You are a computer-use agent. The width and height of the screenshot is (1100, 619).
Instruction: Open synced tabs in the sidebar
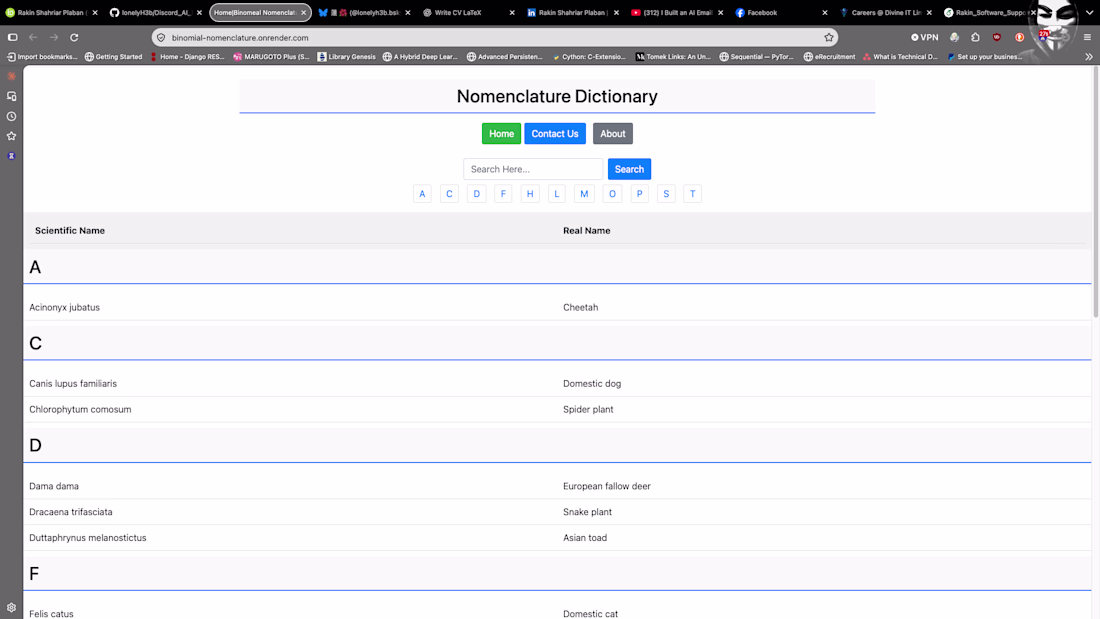11,96
